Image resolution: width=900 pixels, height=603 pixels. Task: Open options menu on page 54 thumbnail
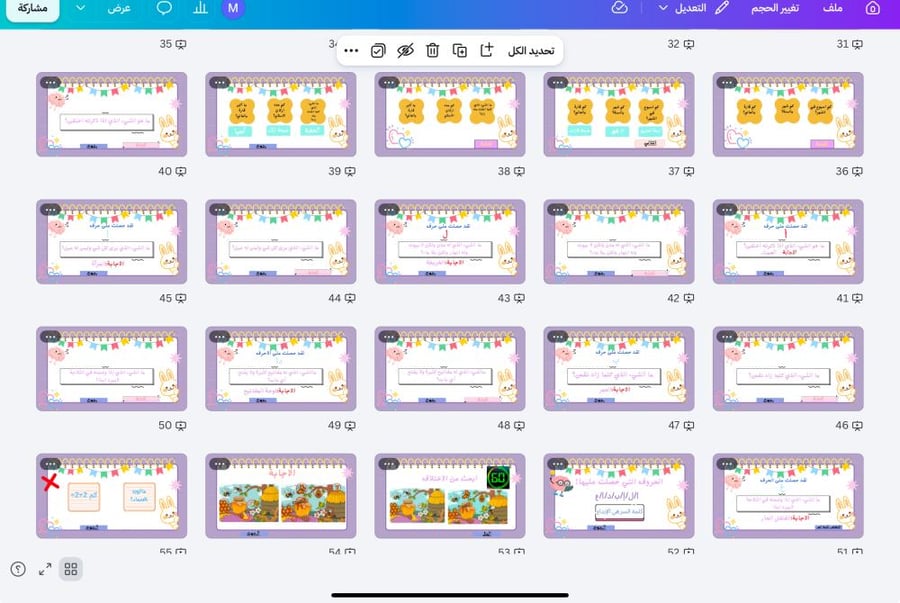(x=219, y=464)
